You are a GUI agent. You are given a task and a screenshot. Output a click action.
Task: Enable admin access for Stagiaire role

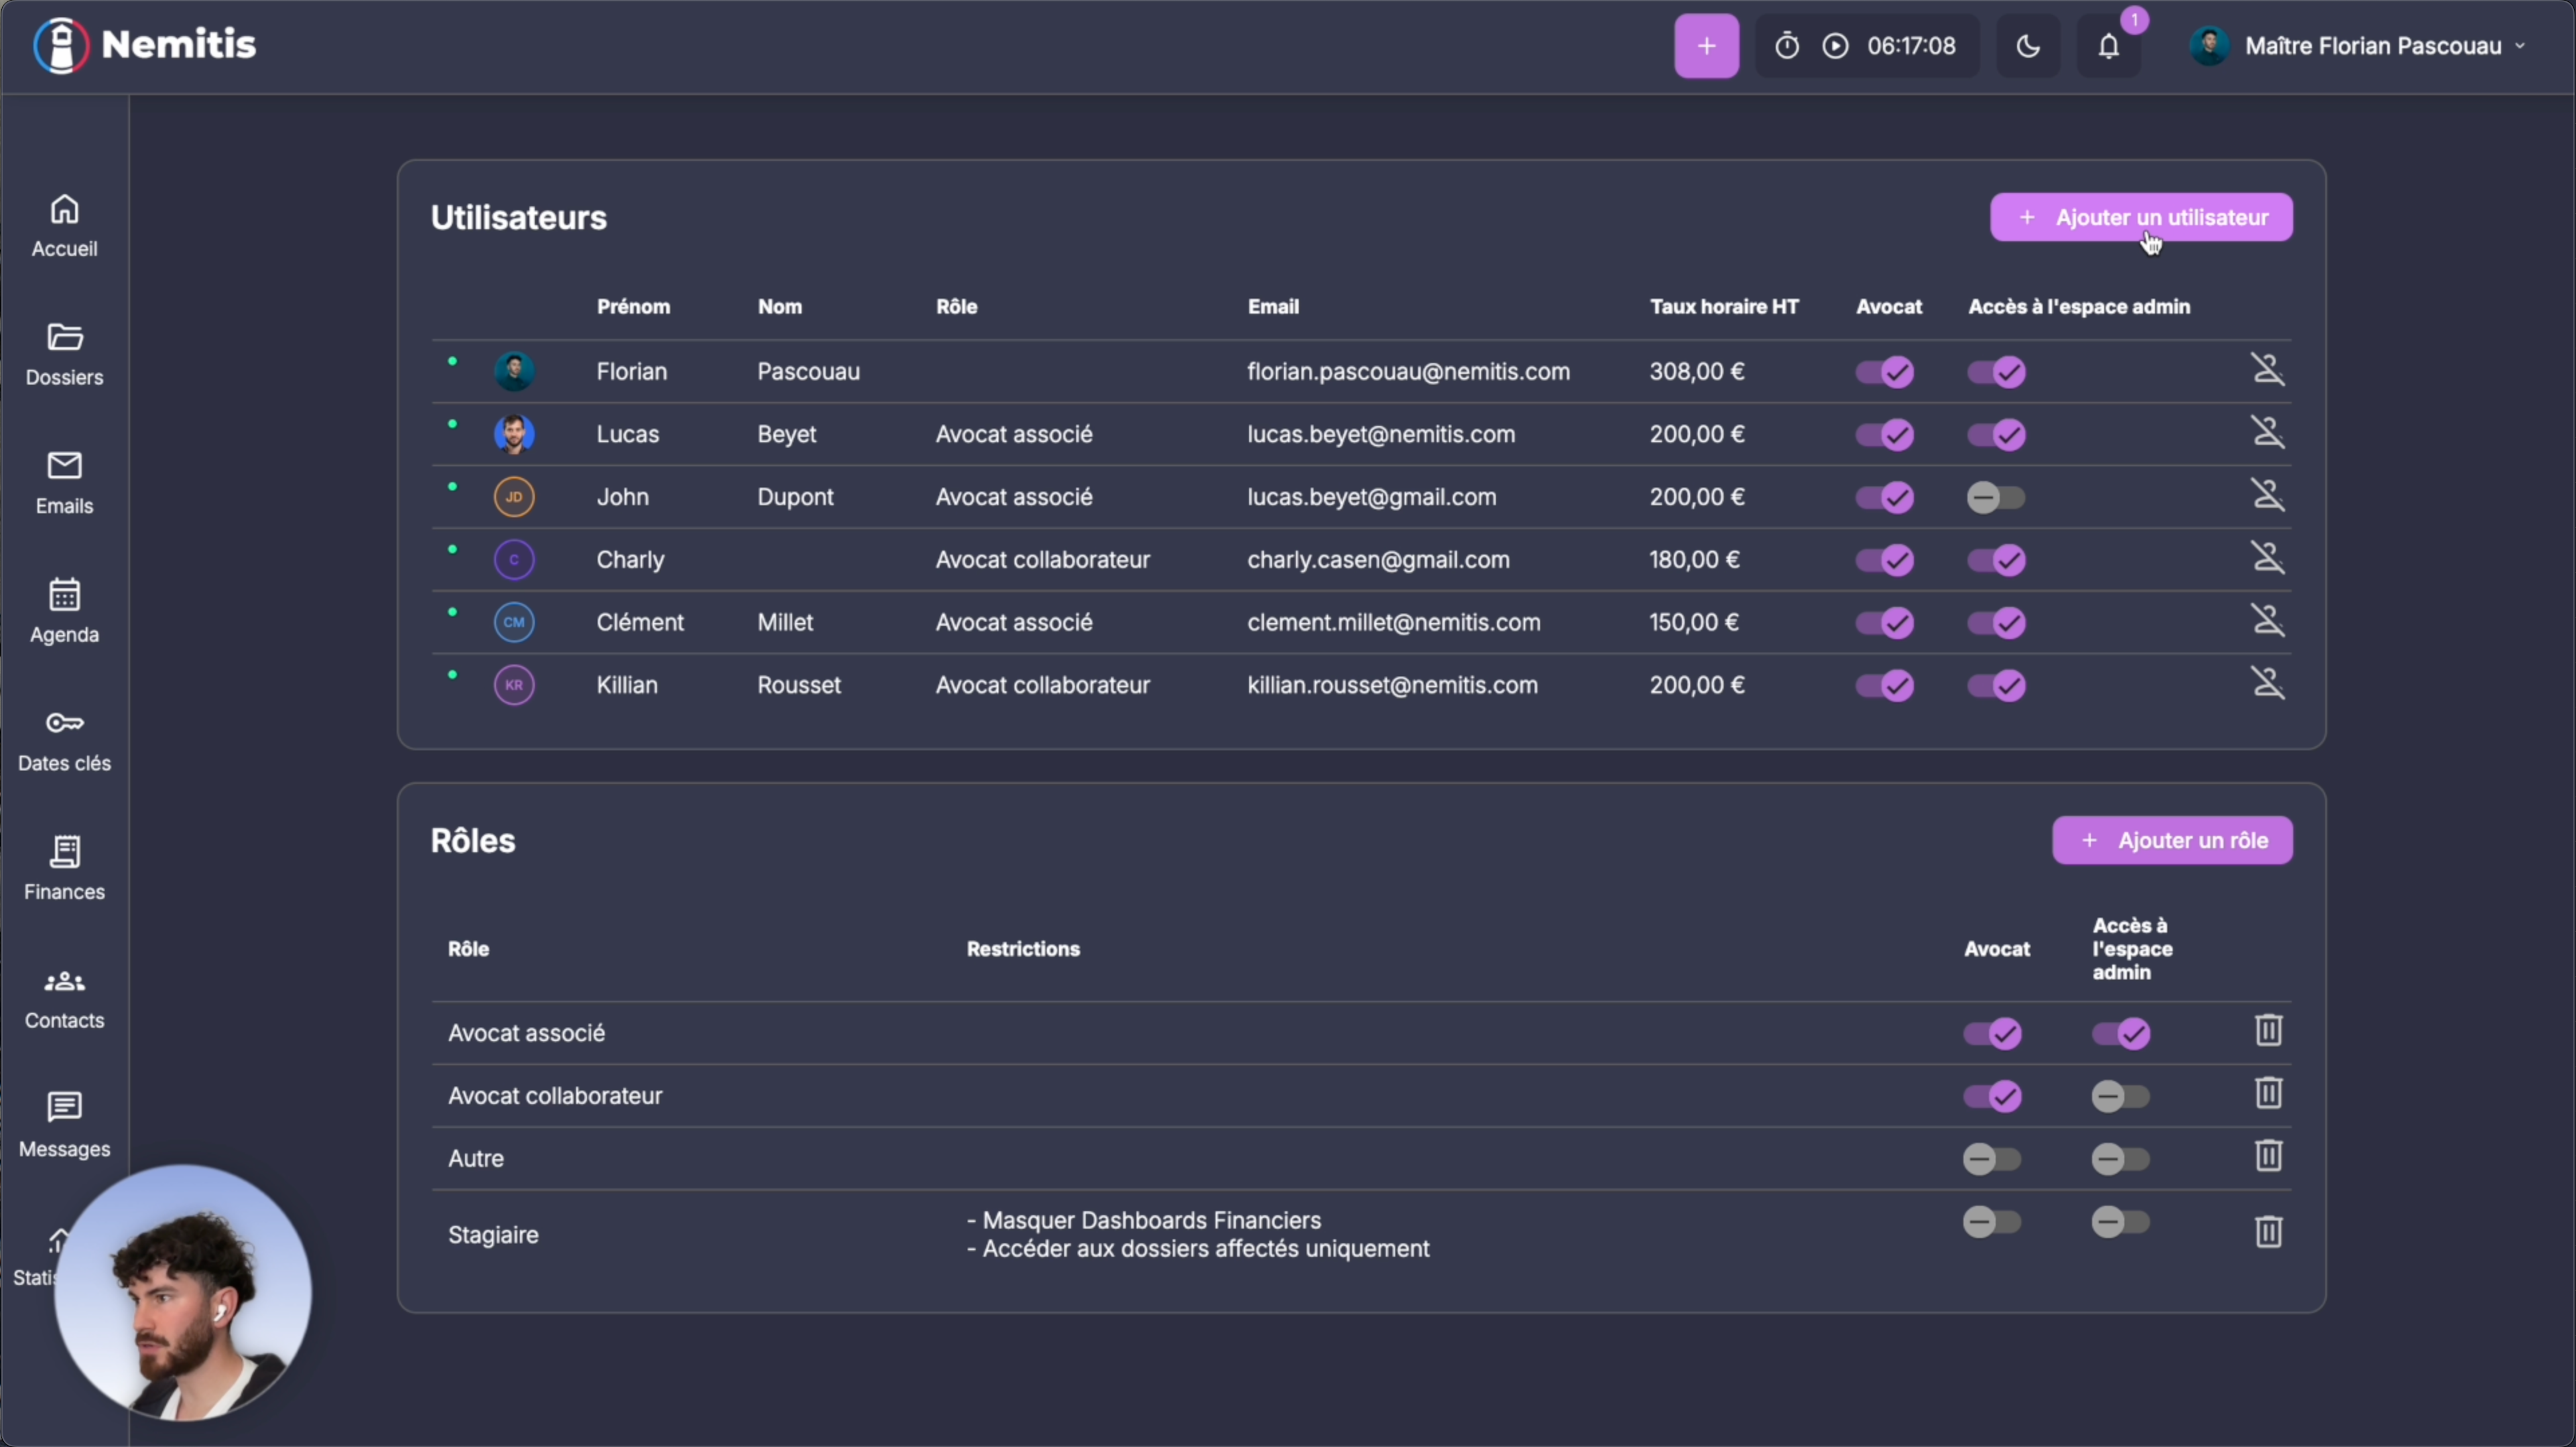(x=2121, y=1222)
